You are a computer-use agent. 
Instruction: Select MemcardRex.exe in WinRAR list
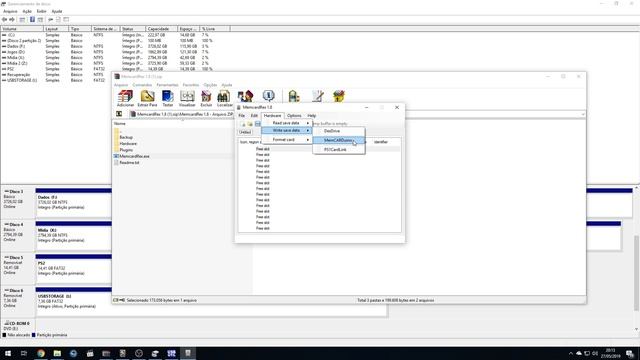[134, 156]
